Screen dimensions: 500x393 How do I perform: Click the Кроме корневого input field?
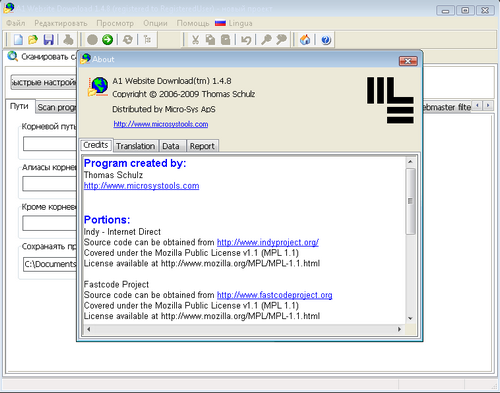coord(50,223)
